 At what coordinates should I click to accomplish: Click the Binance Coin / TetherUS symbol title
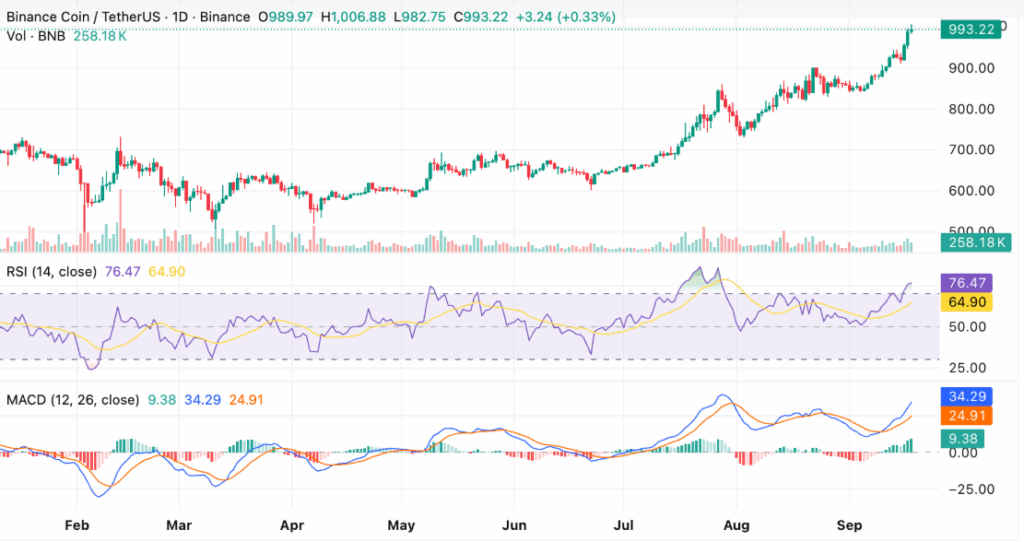coord(83,17)
